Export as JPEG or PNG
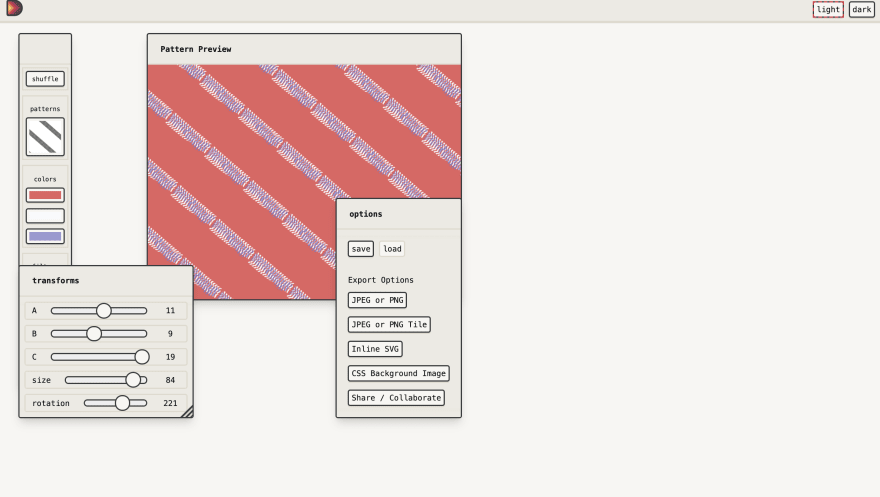This screenshot has width=880, height=497. pos(377,300)
